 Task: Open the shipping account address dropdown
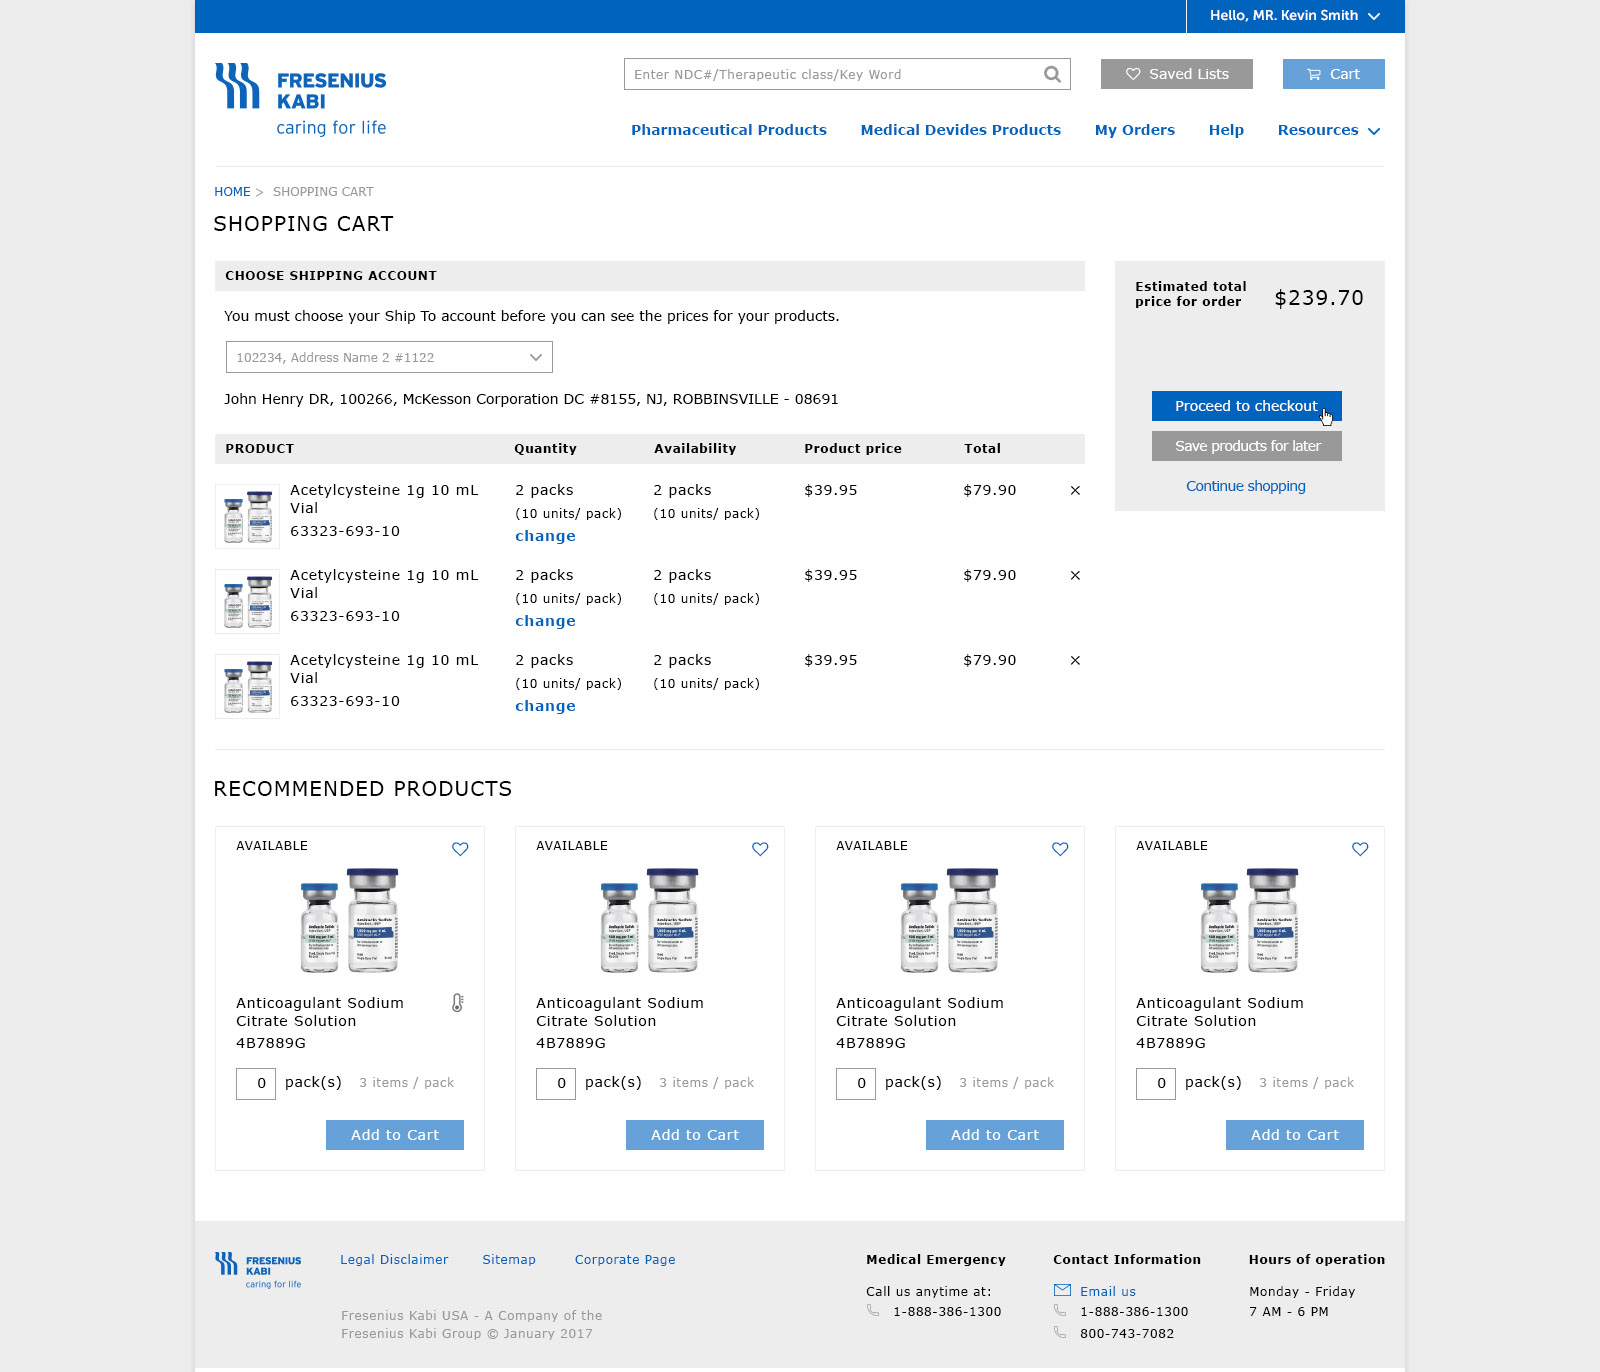pos(389,357)
